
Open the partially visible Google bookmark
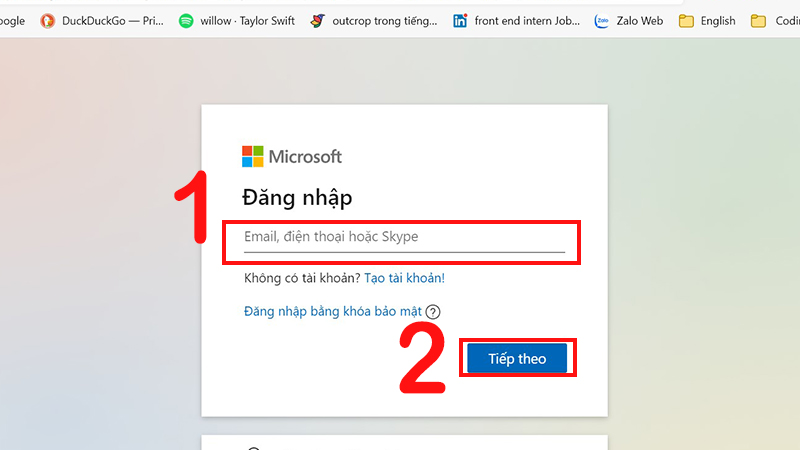10,20
